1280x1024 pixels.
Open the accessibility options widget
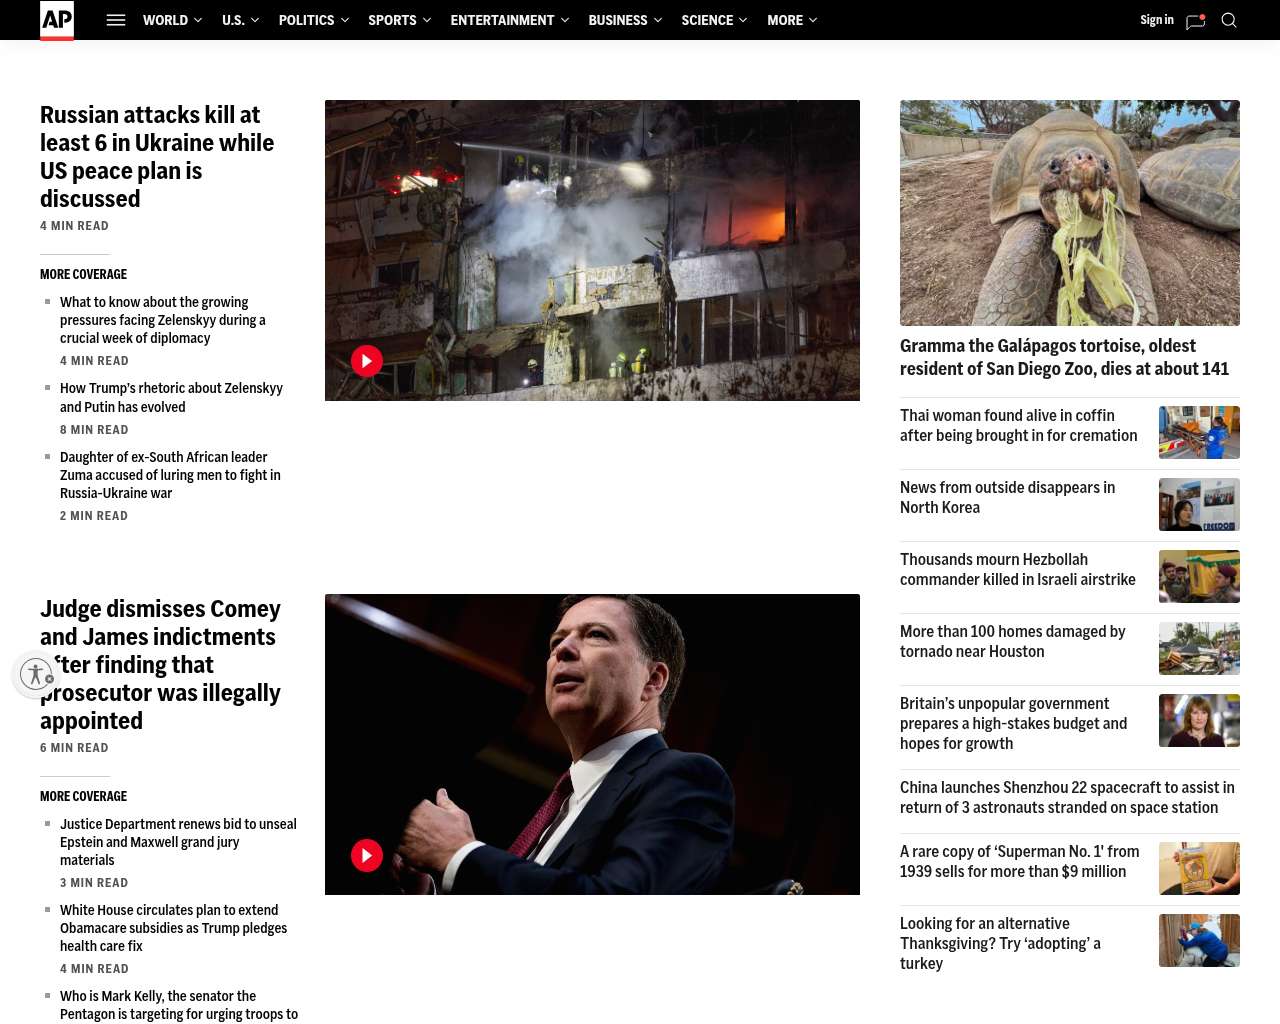37,674
